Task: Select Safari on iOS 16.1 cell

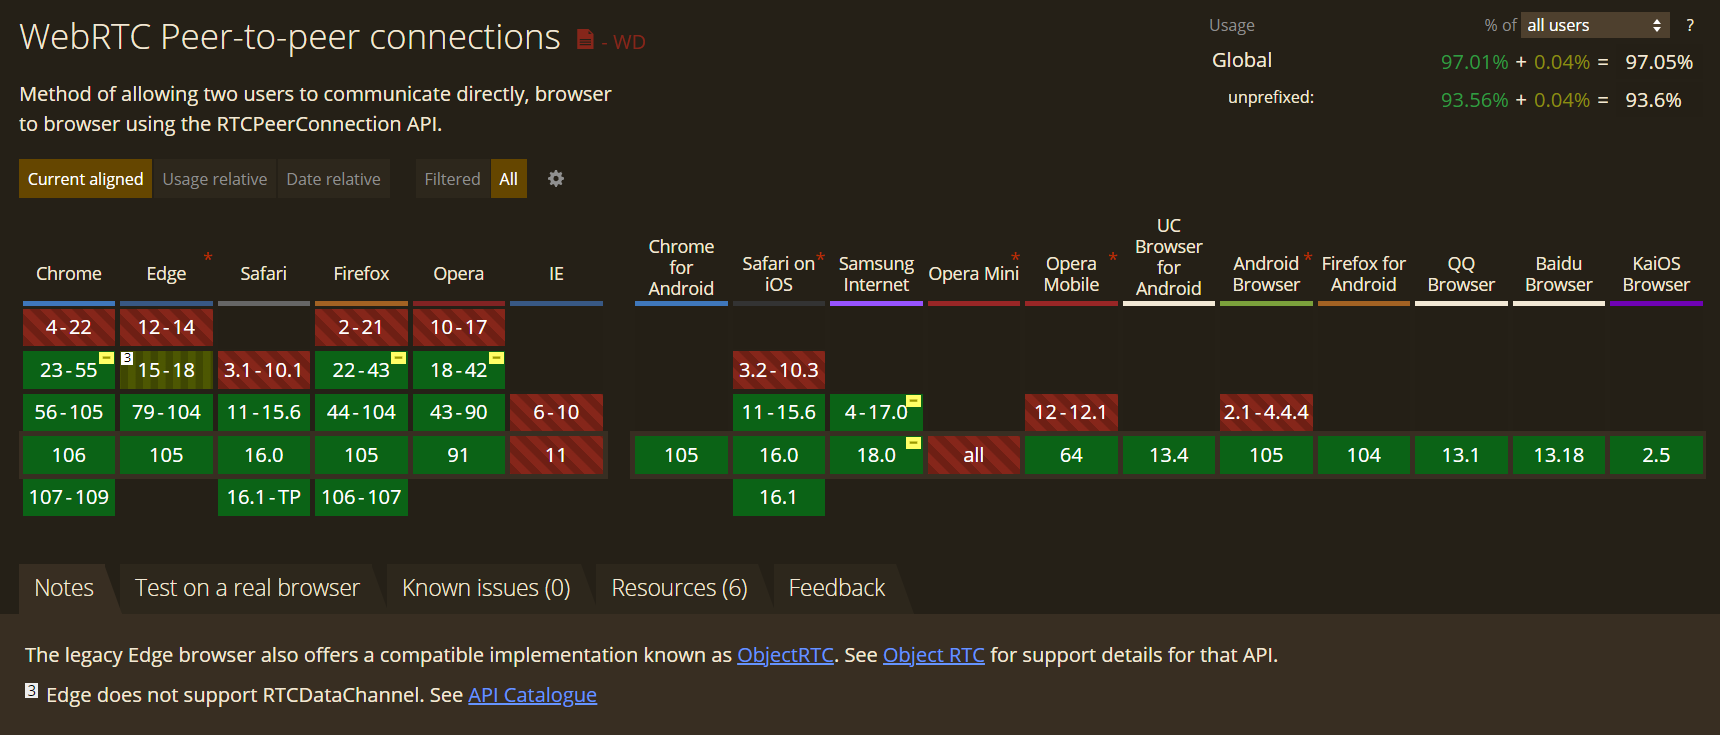Action: [779, 497]
